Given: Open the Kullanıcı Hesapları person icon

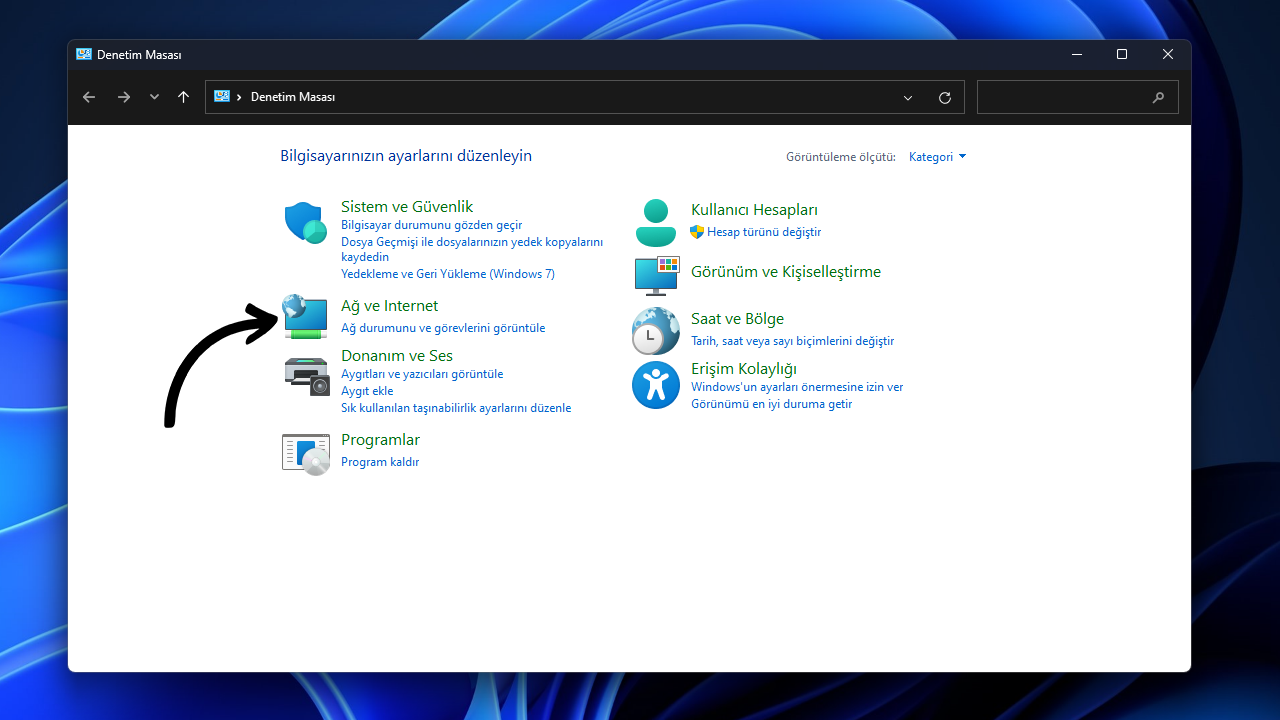Looking at the screenshot, I should (x=656, y=222).
